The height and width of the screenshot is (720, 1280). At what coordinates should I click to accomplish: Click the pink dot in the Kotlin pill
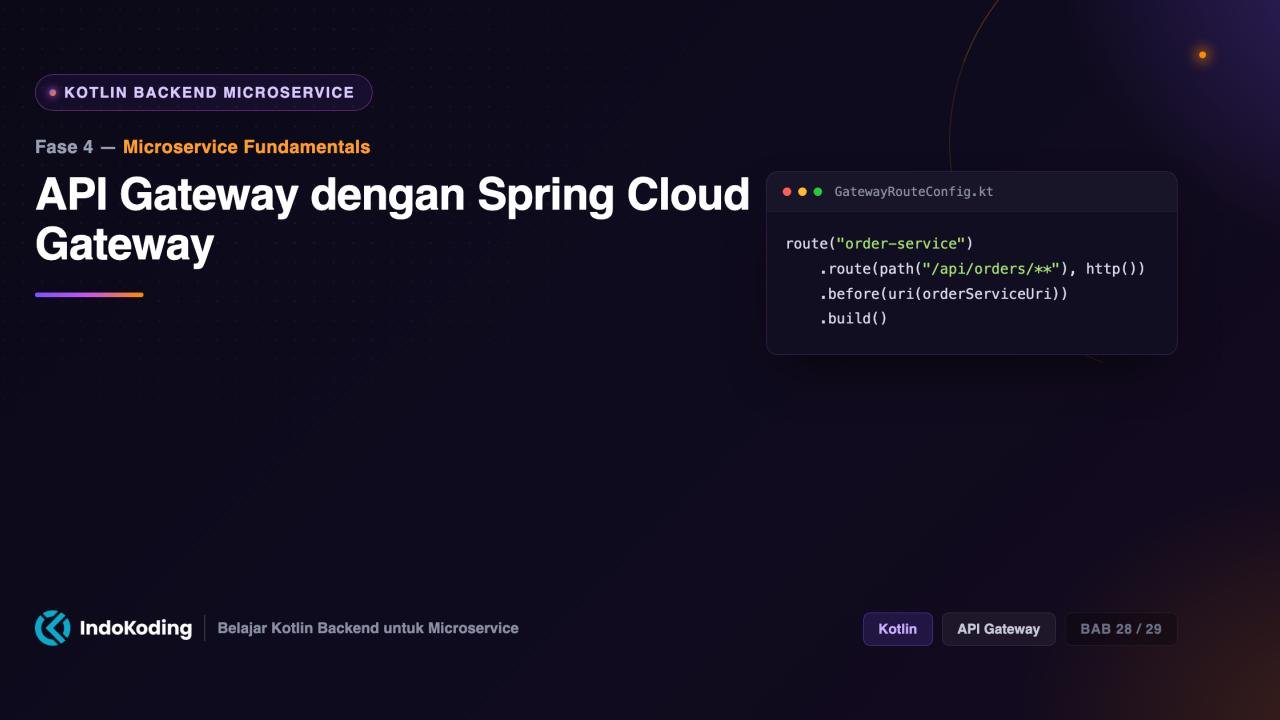[53, 93]
